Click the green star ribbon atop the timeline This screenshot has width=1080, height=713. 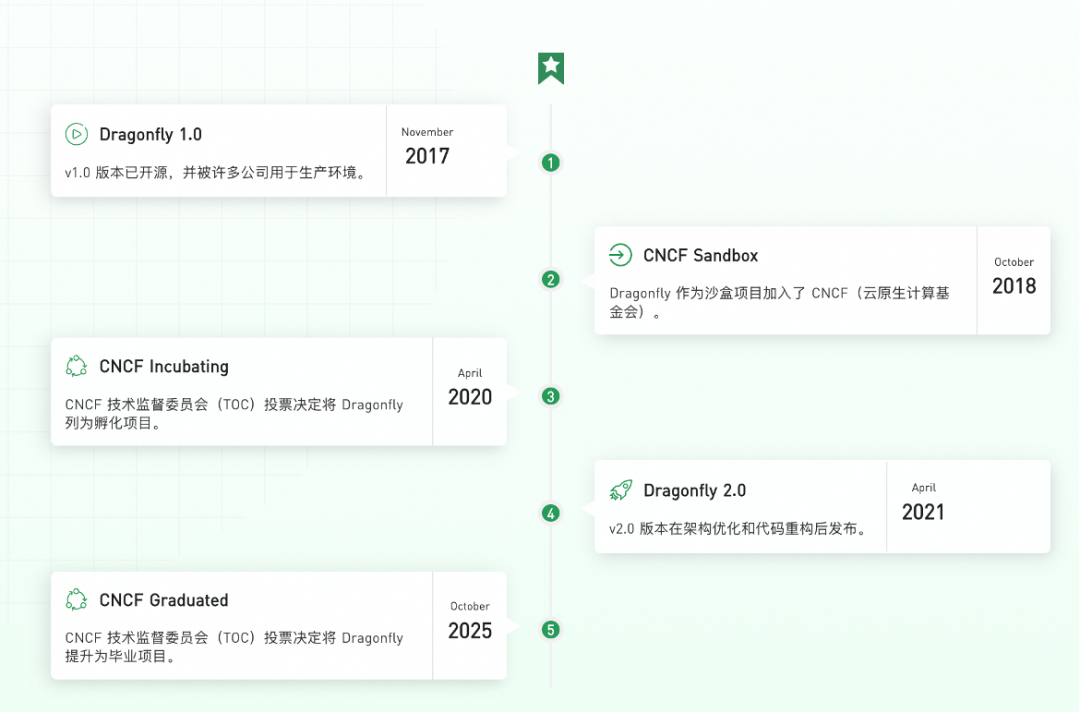coord(551,68)
